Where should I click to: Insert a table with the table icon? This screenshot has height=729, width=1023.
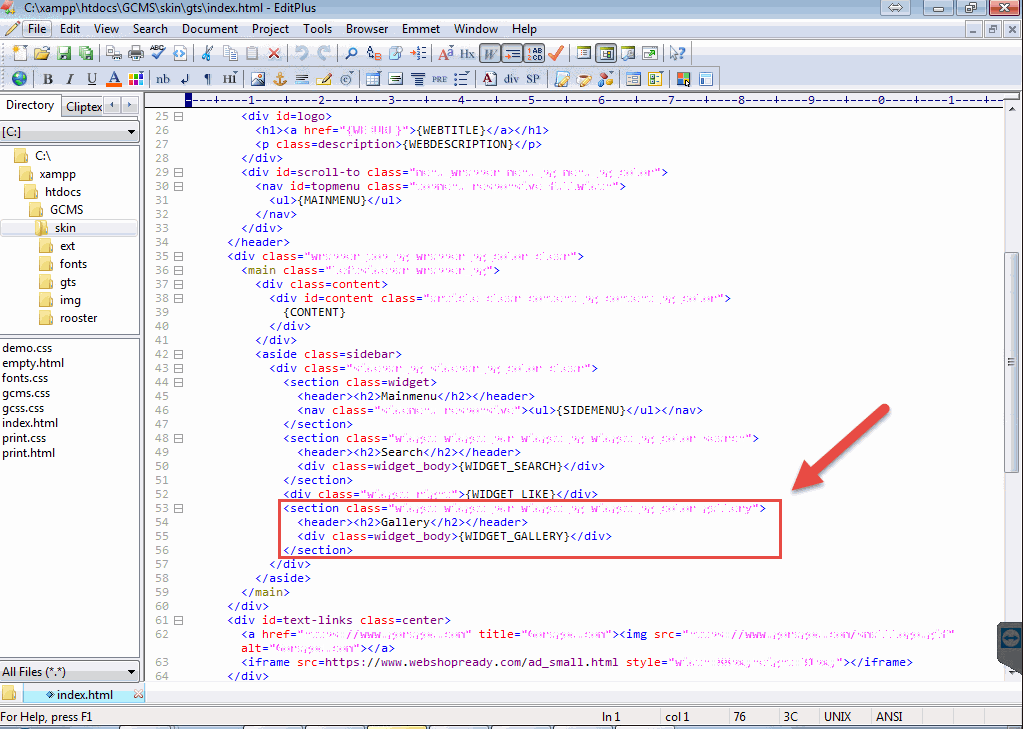point(373,79)
